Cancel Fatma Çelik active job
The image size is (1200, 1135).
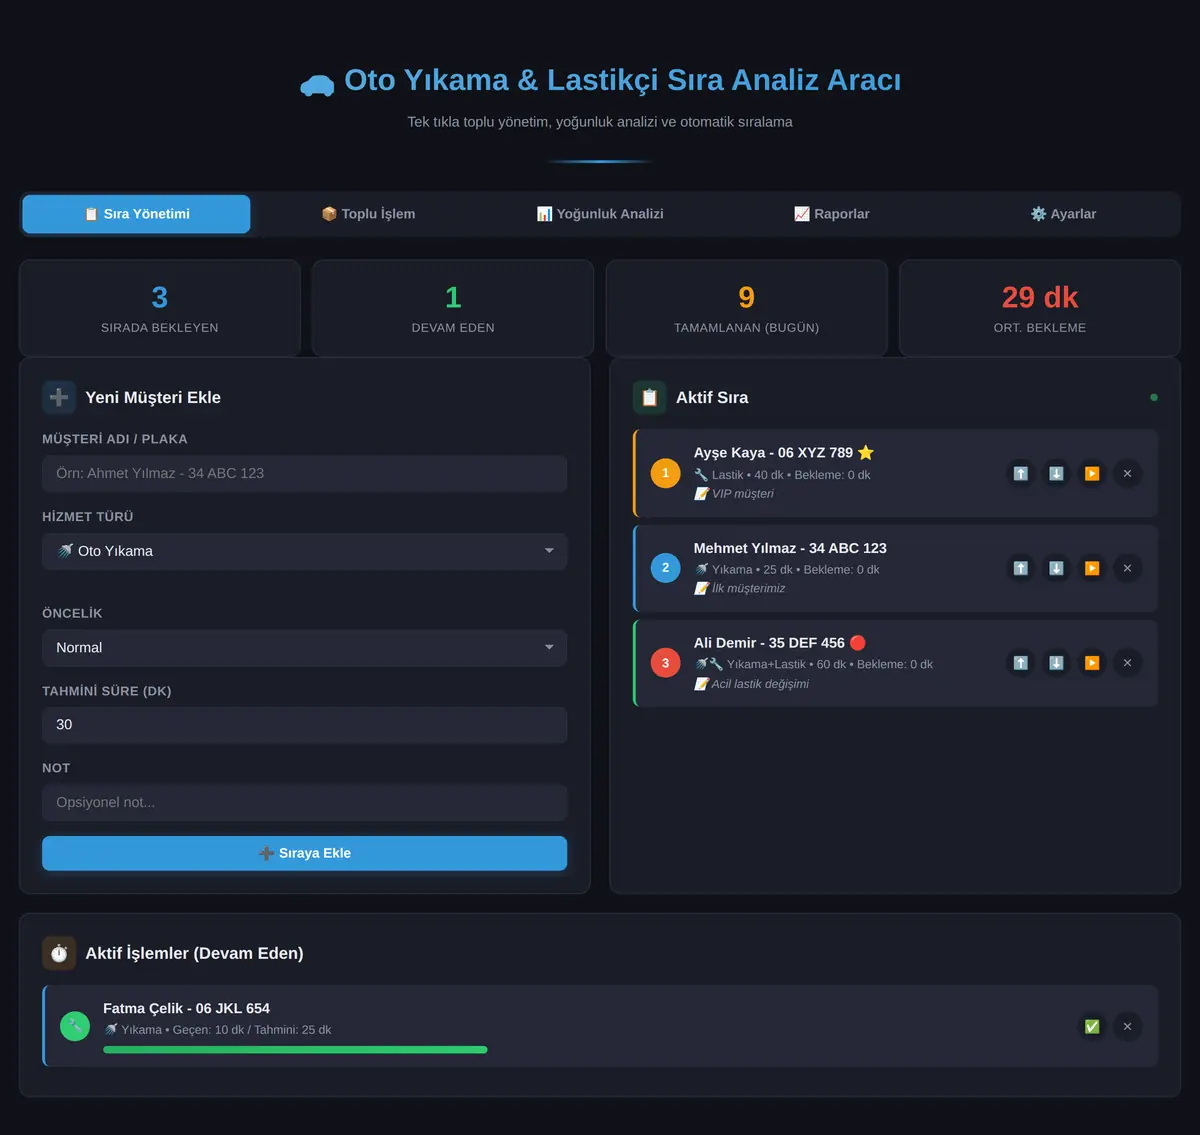pyautogui.click(x=1127, y=1026)
